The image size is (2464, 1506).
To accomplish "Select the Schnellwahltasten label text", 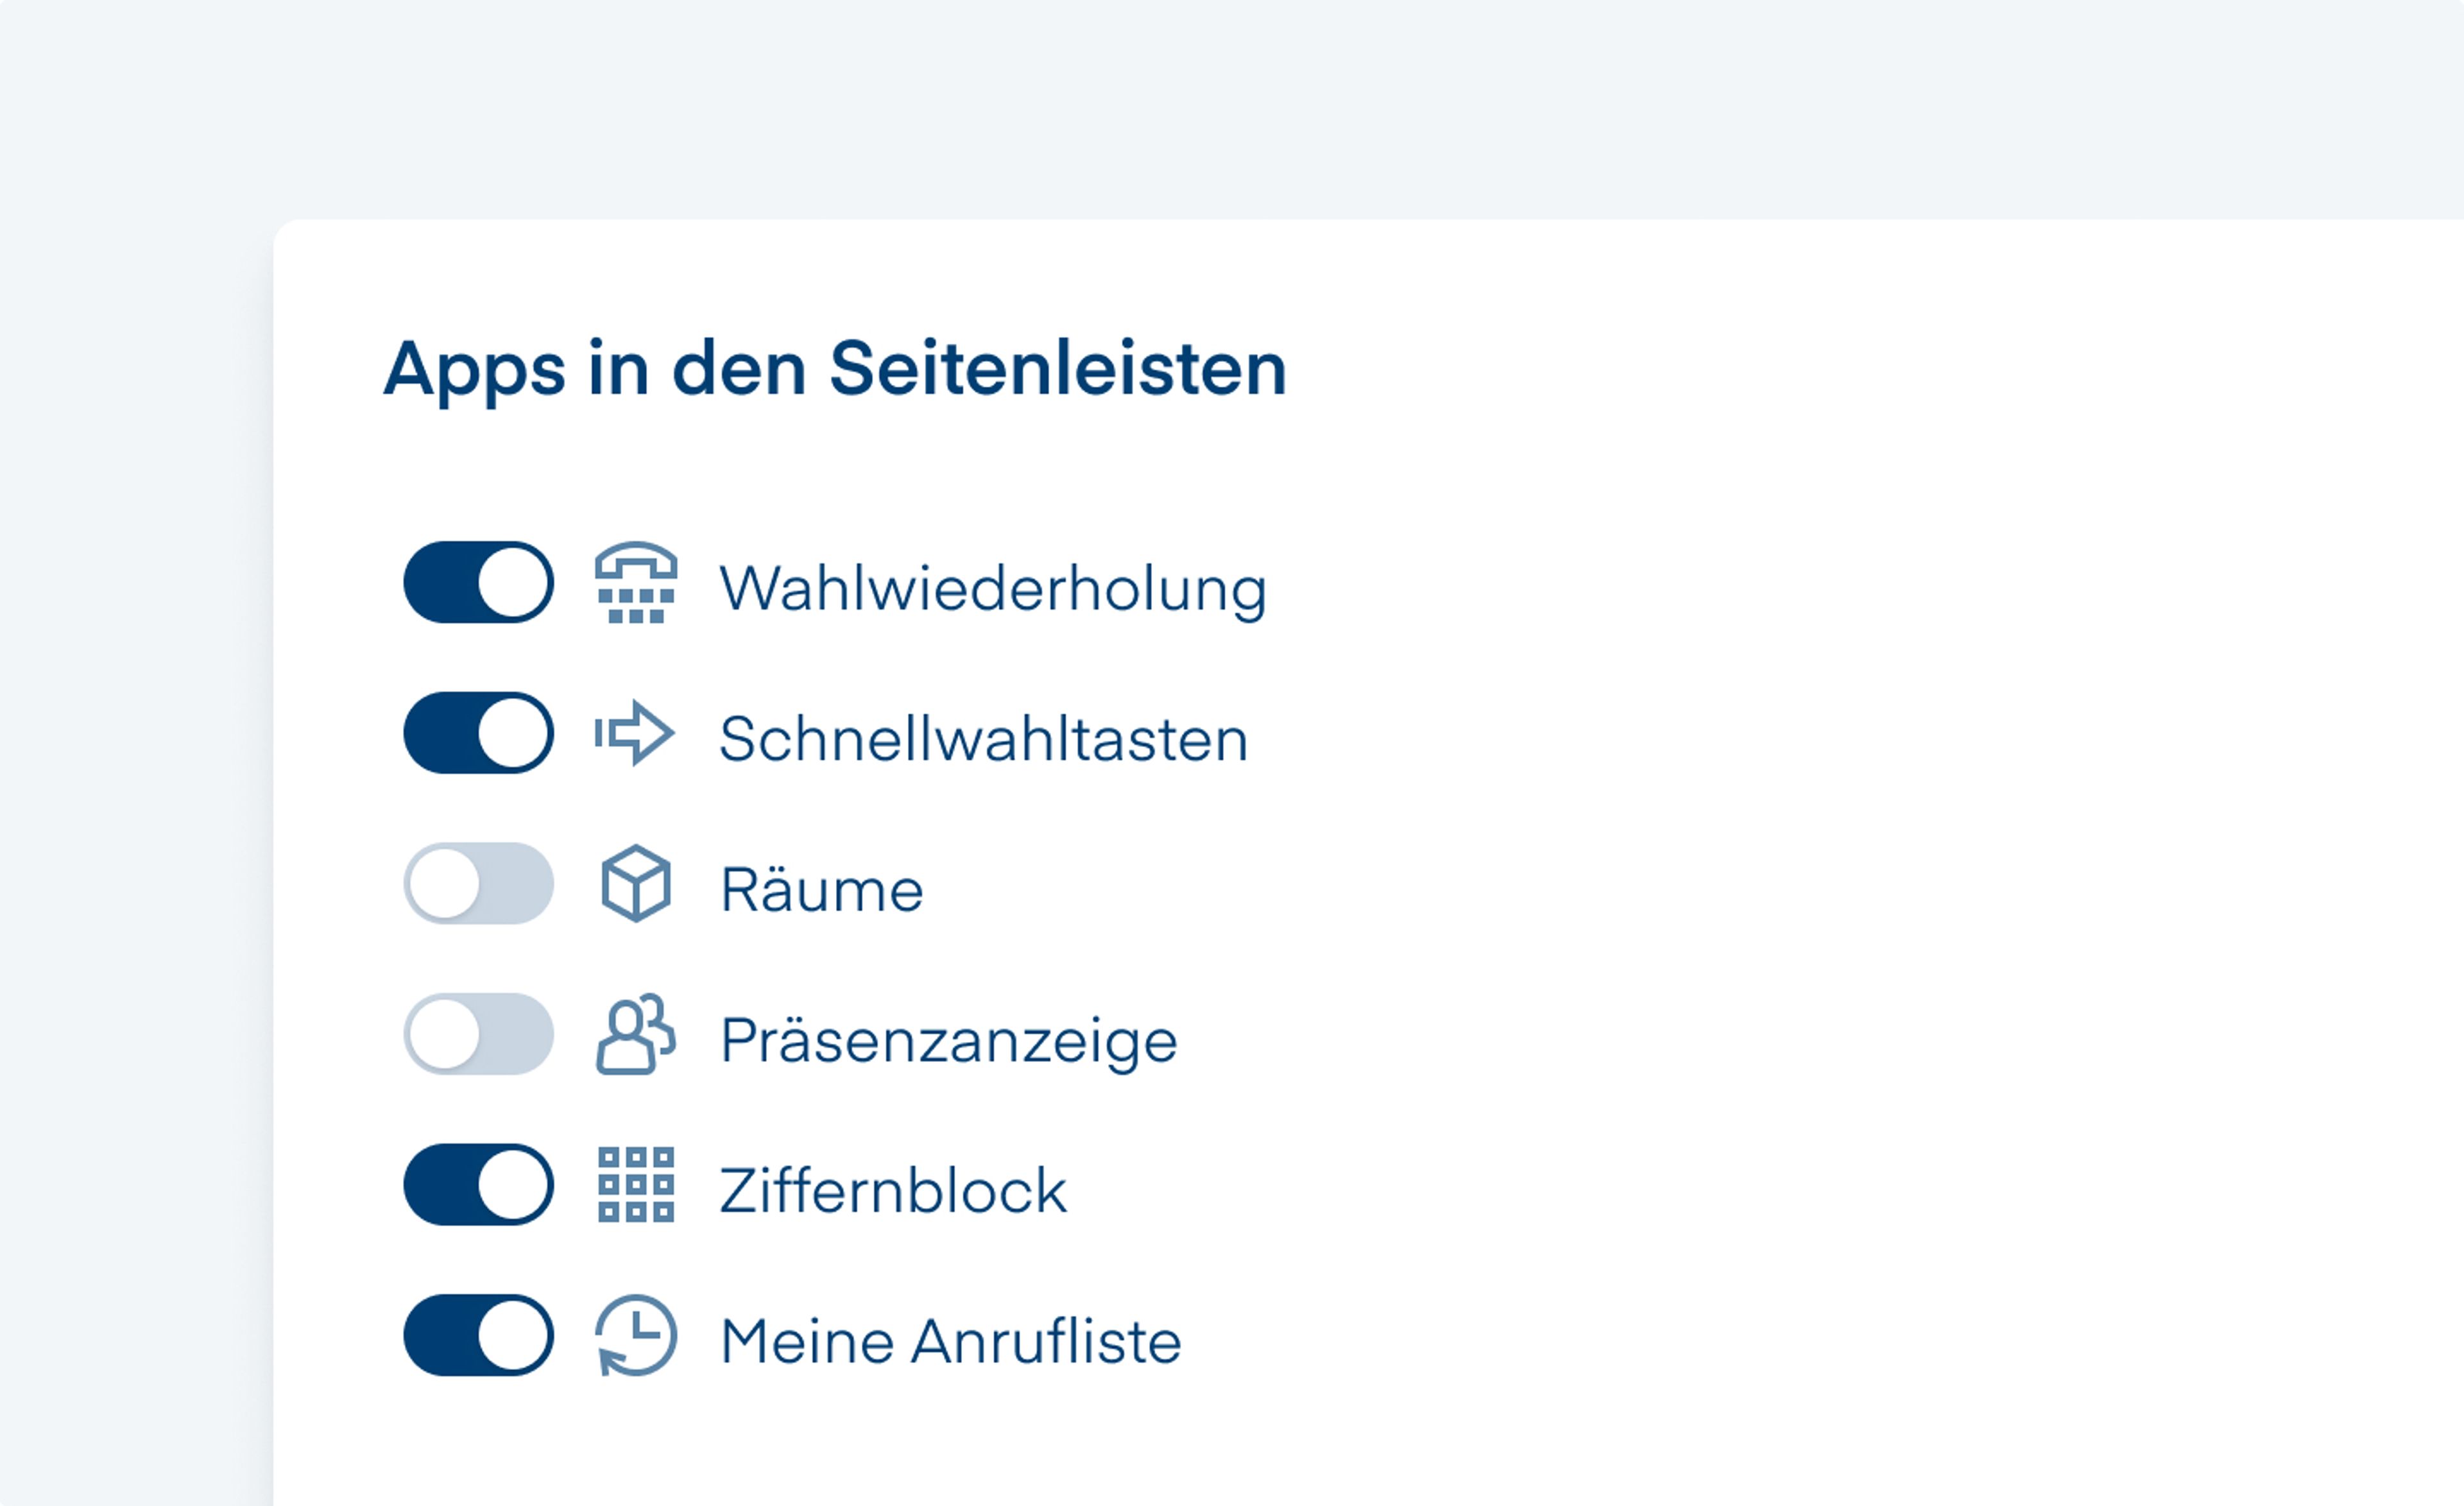I will [983, 739].
